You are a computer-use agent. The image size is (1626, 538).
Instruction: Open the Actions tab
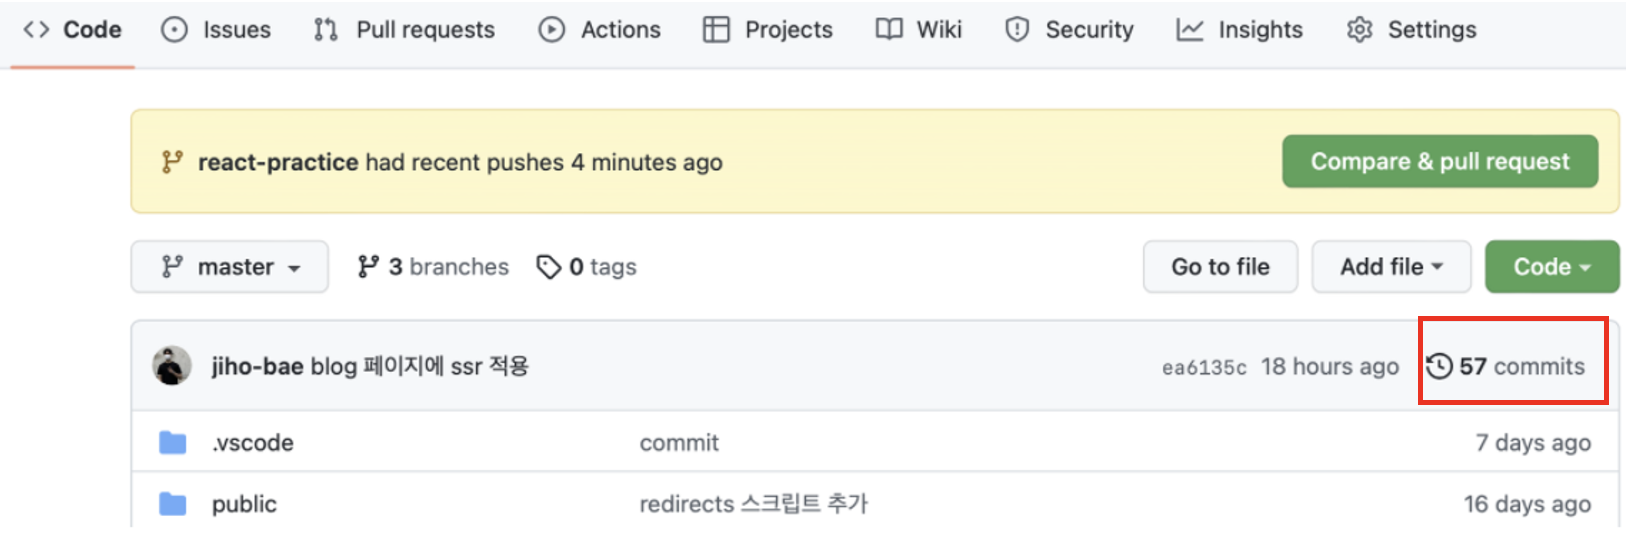point(600,30)
